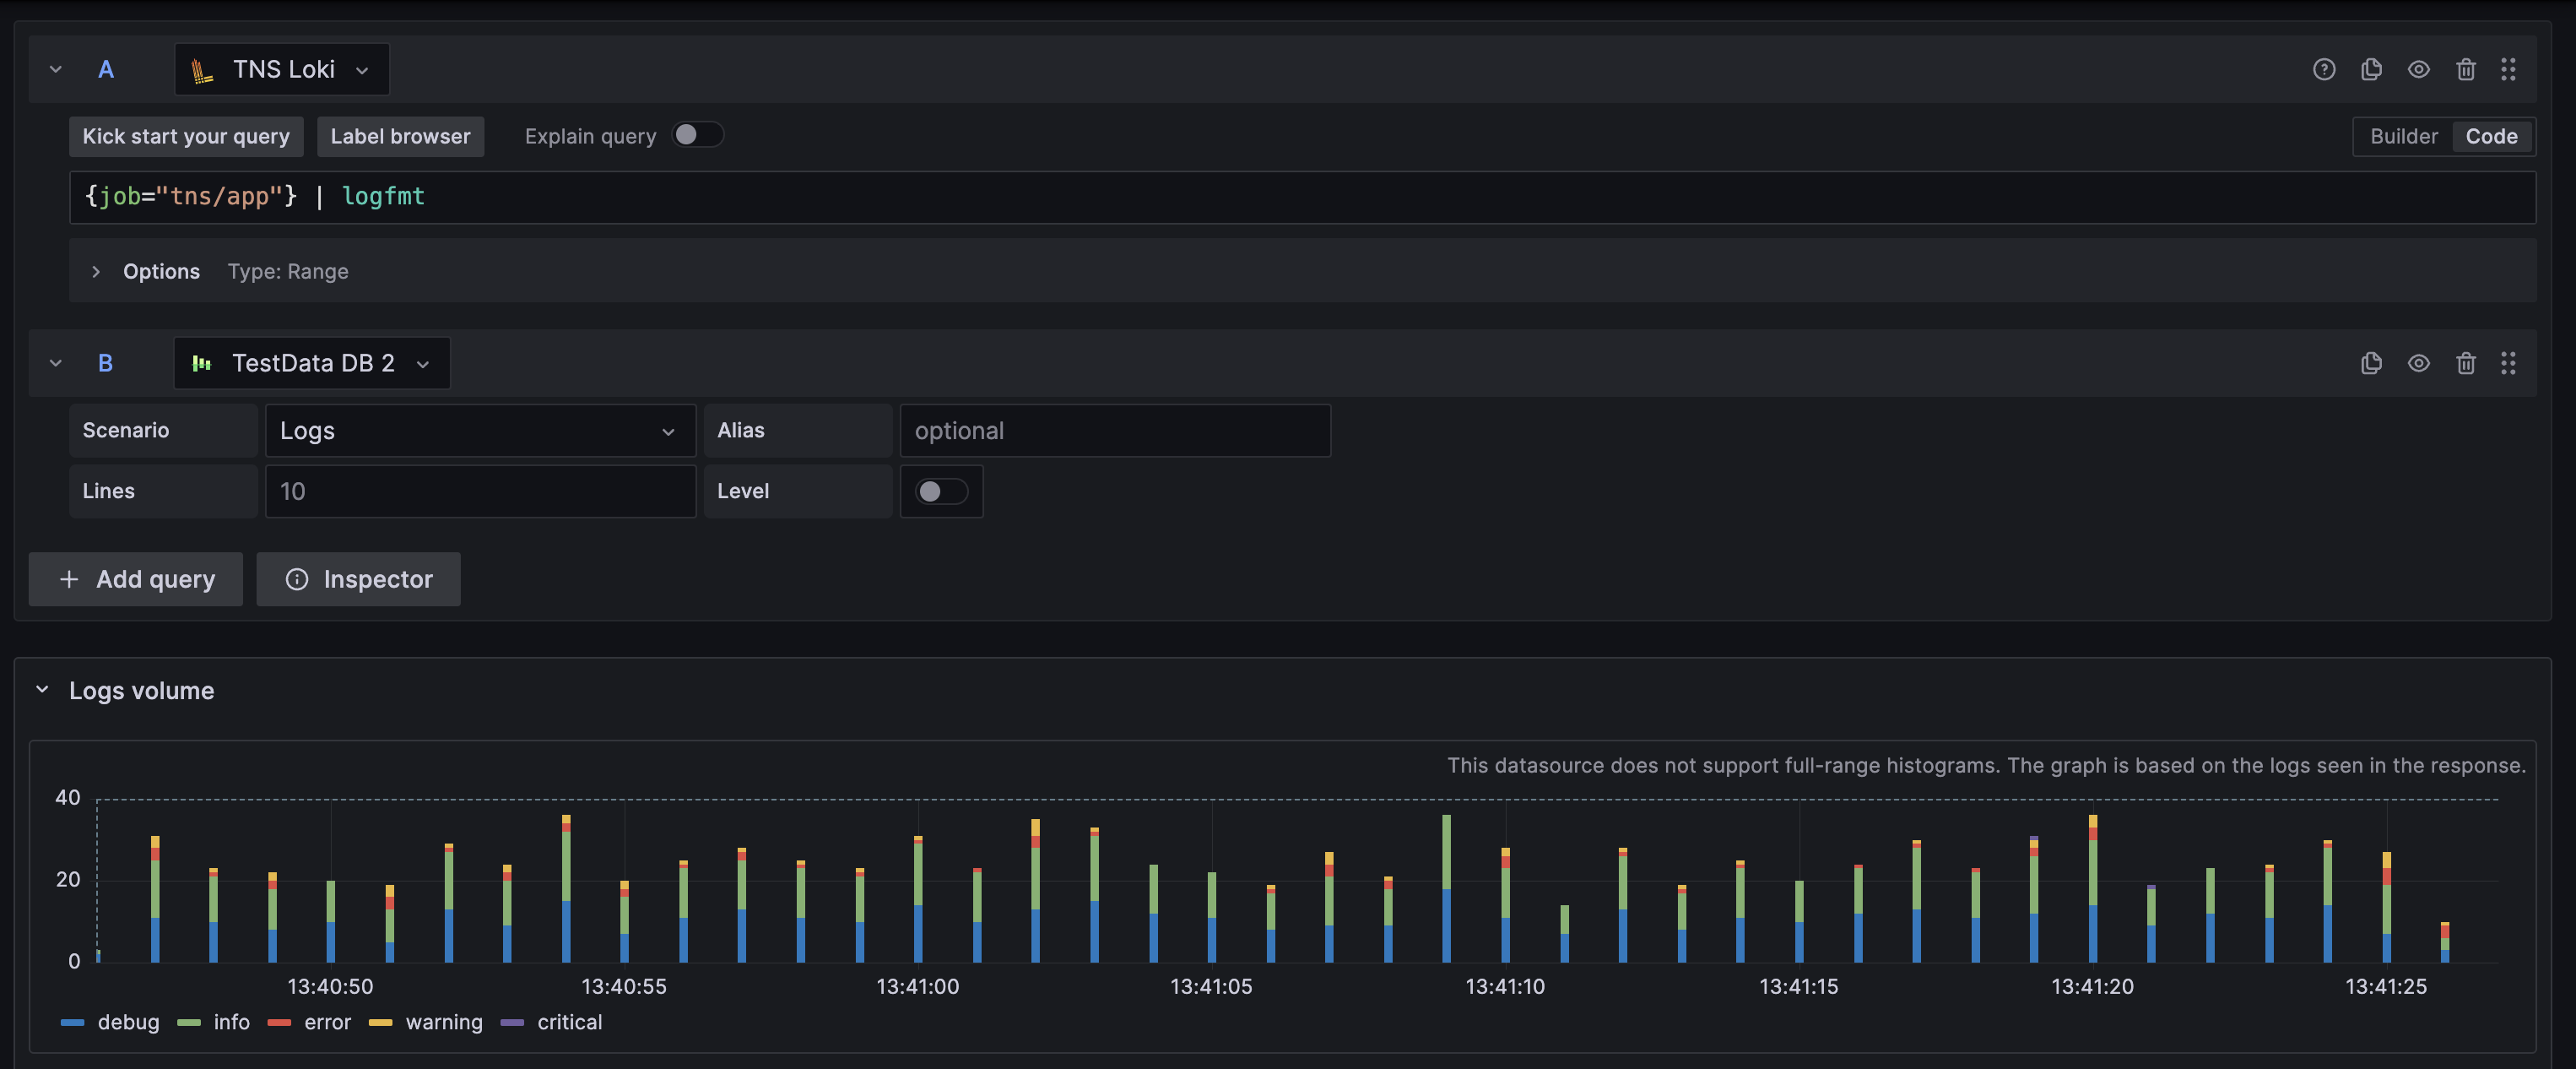Duplicate query A using the copy icon
The image size is (2576, 1069).
pos(2371,69)
